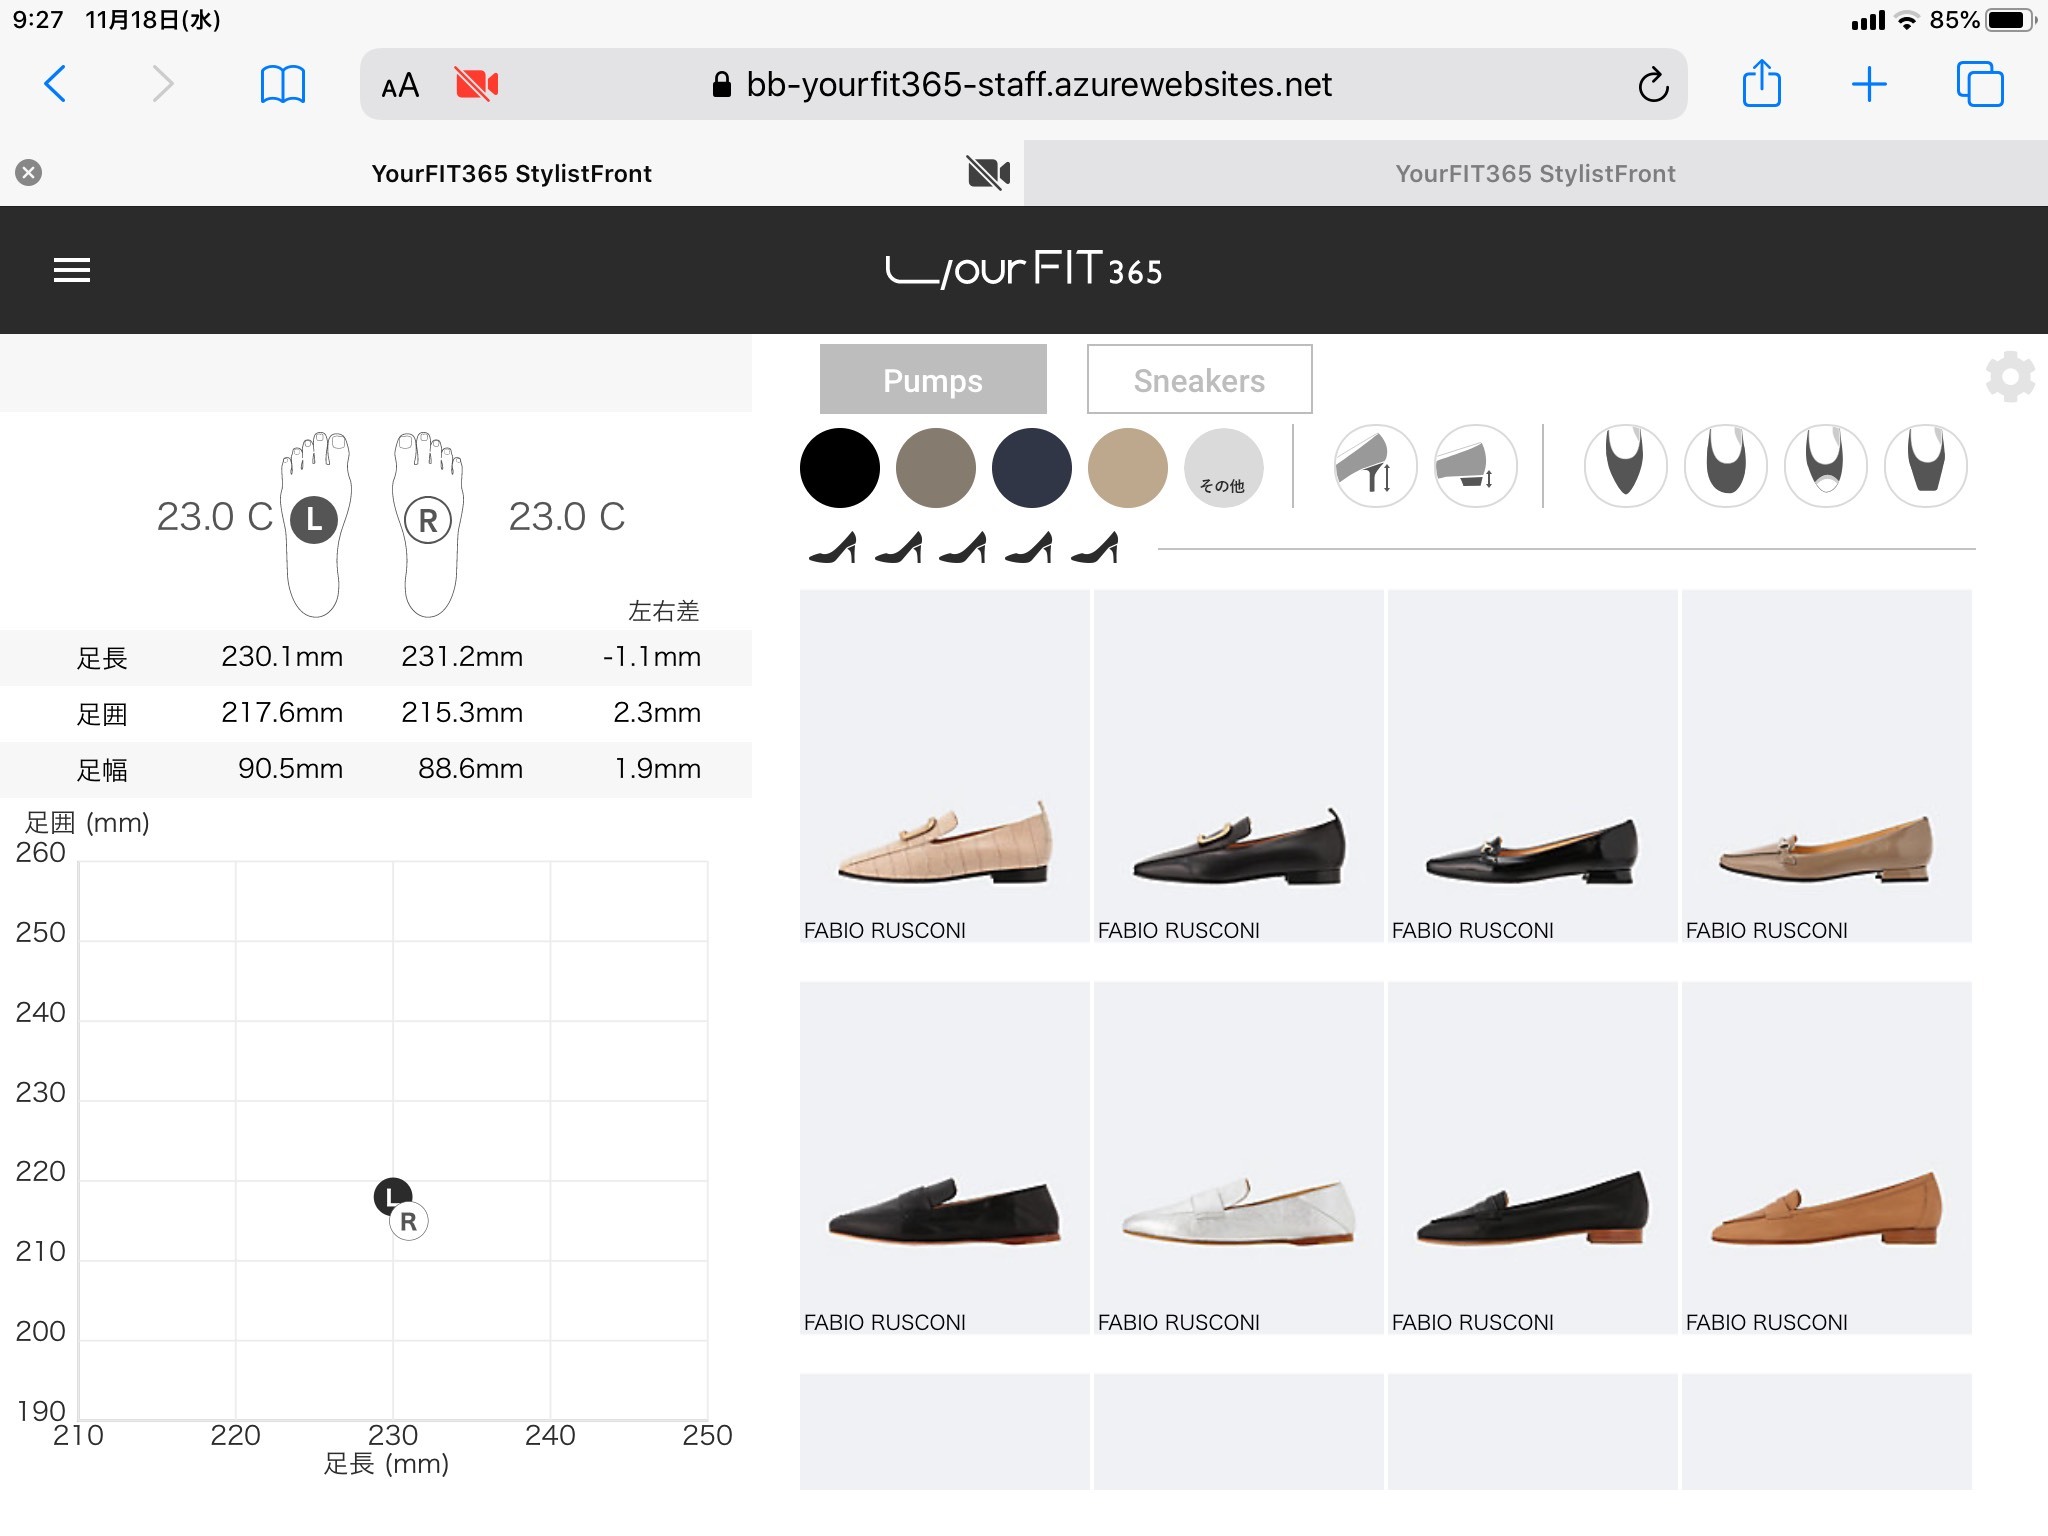Choose the open toe shape filter
Screen dimensions: 2048x1536
pos(1825,466)
